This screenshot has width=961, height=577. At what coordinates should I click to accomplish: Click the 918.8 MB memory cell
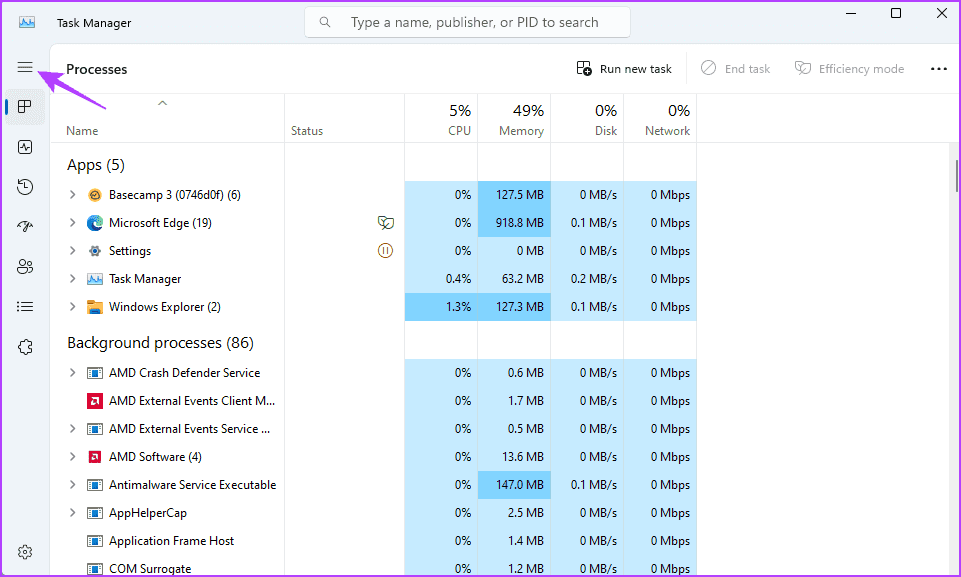514,223
